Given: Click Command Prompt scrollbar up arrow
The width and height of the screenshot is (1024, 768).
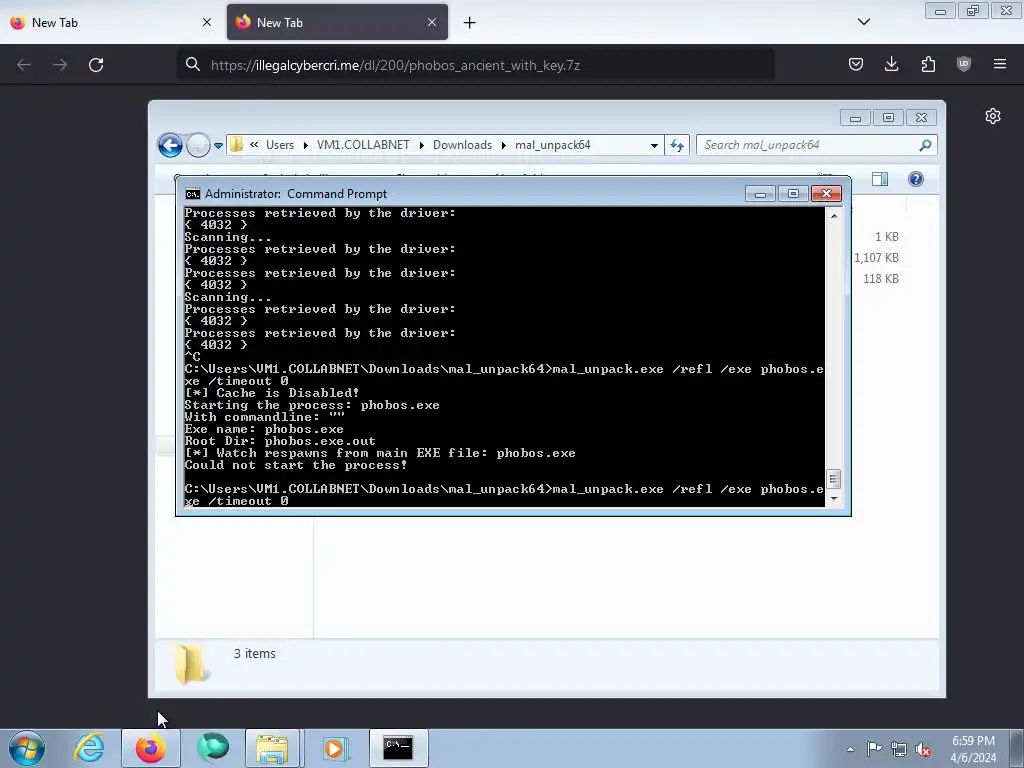Looking at the screenshot, I should pos(834,215).
